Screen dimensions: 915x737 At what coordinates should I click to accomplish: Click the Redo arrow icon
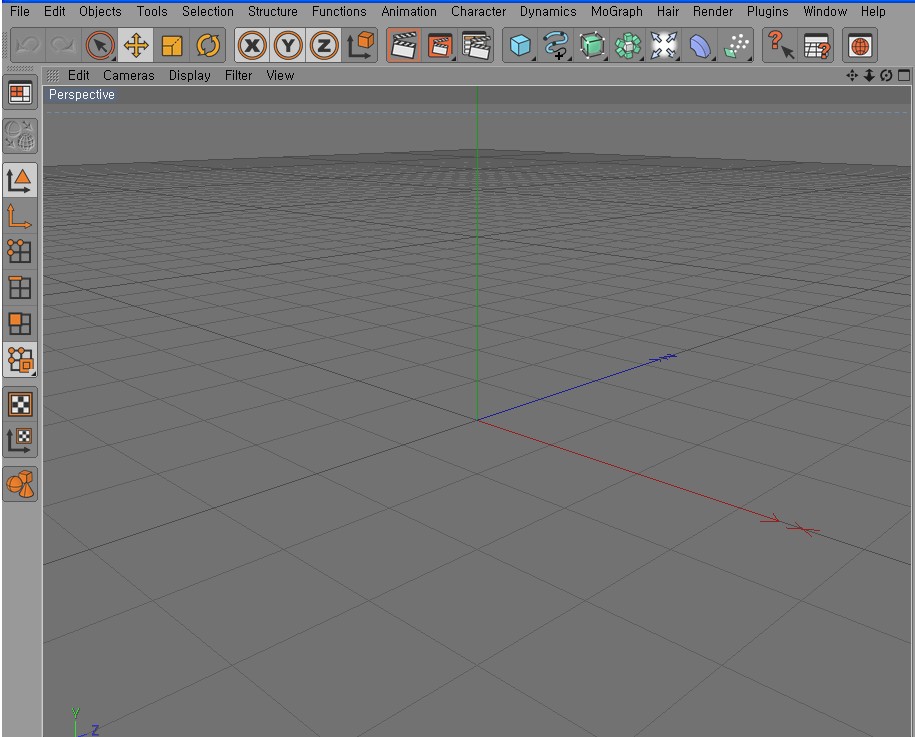click(x=63, y=45)
